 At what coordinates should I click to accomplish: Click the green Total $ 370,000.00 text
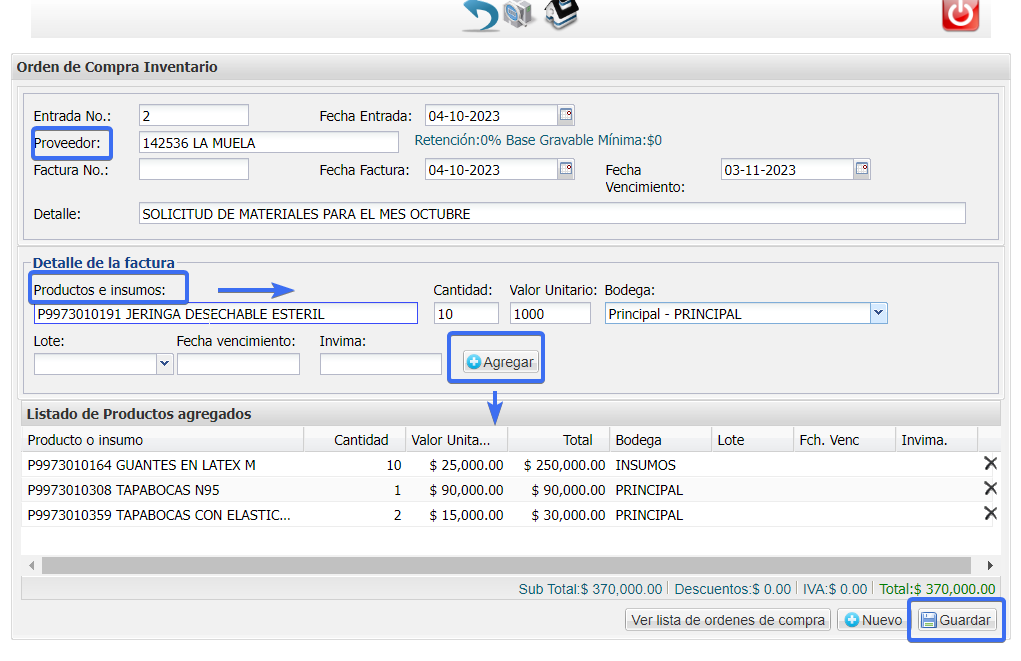coord(937,589)
